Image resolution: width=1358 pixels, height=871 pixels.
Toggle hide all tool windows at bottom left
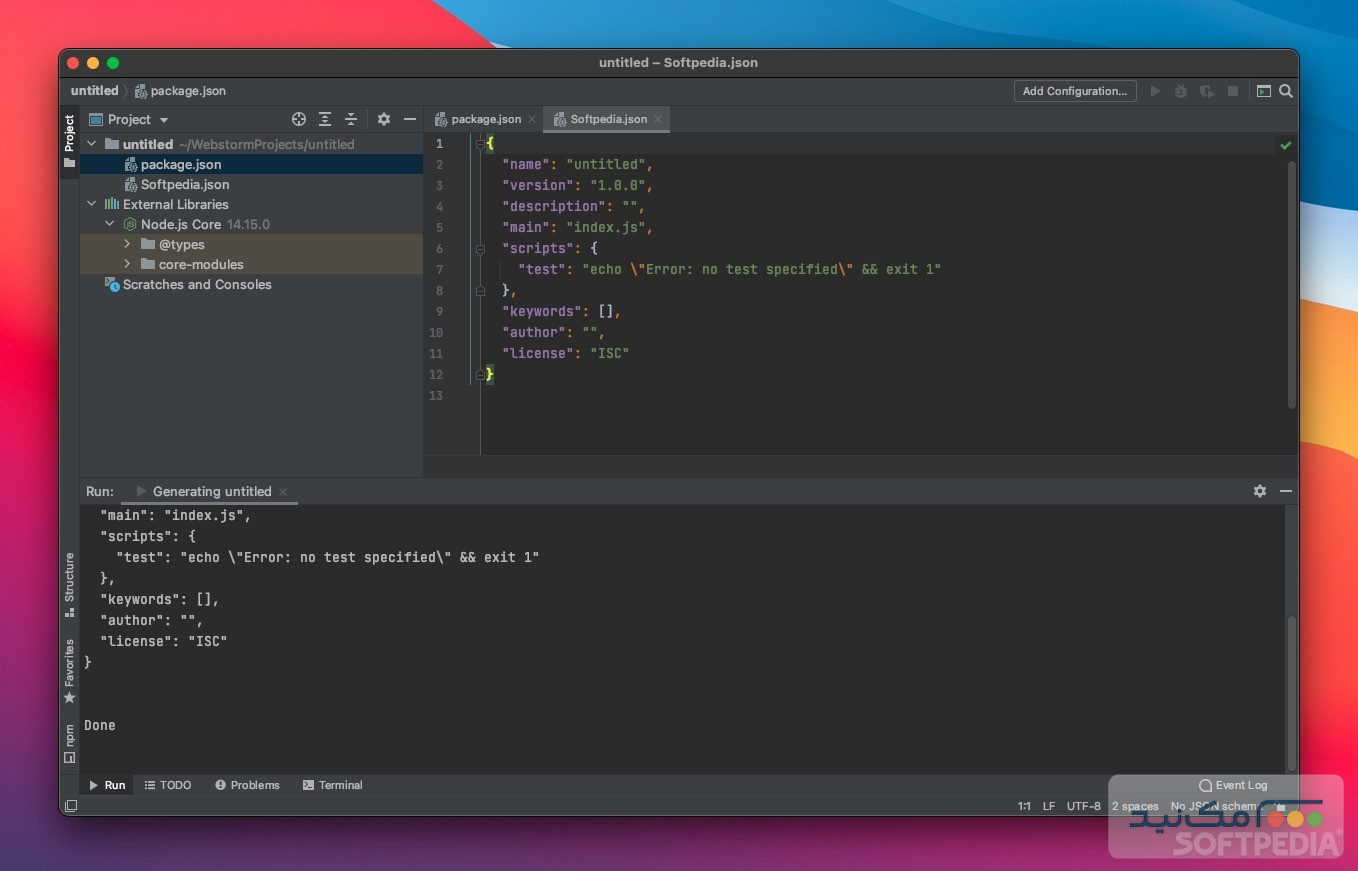pyautogui.click(x=70, y=806)
